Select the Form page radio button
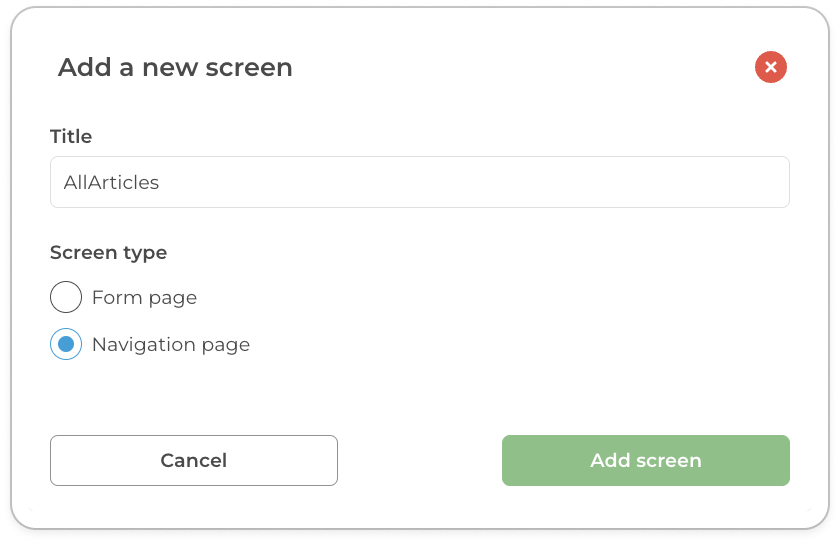840x544 pixels. pos(66,297)
